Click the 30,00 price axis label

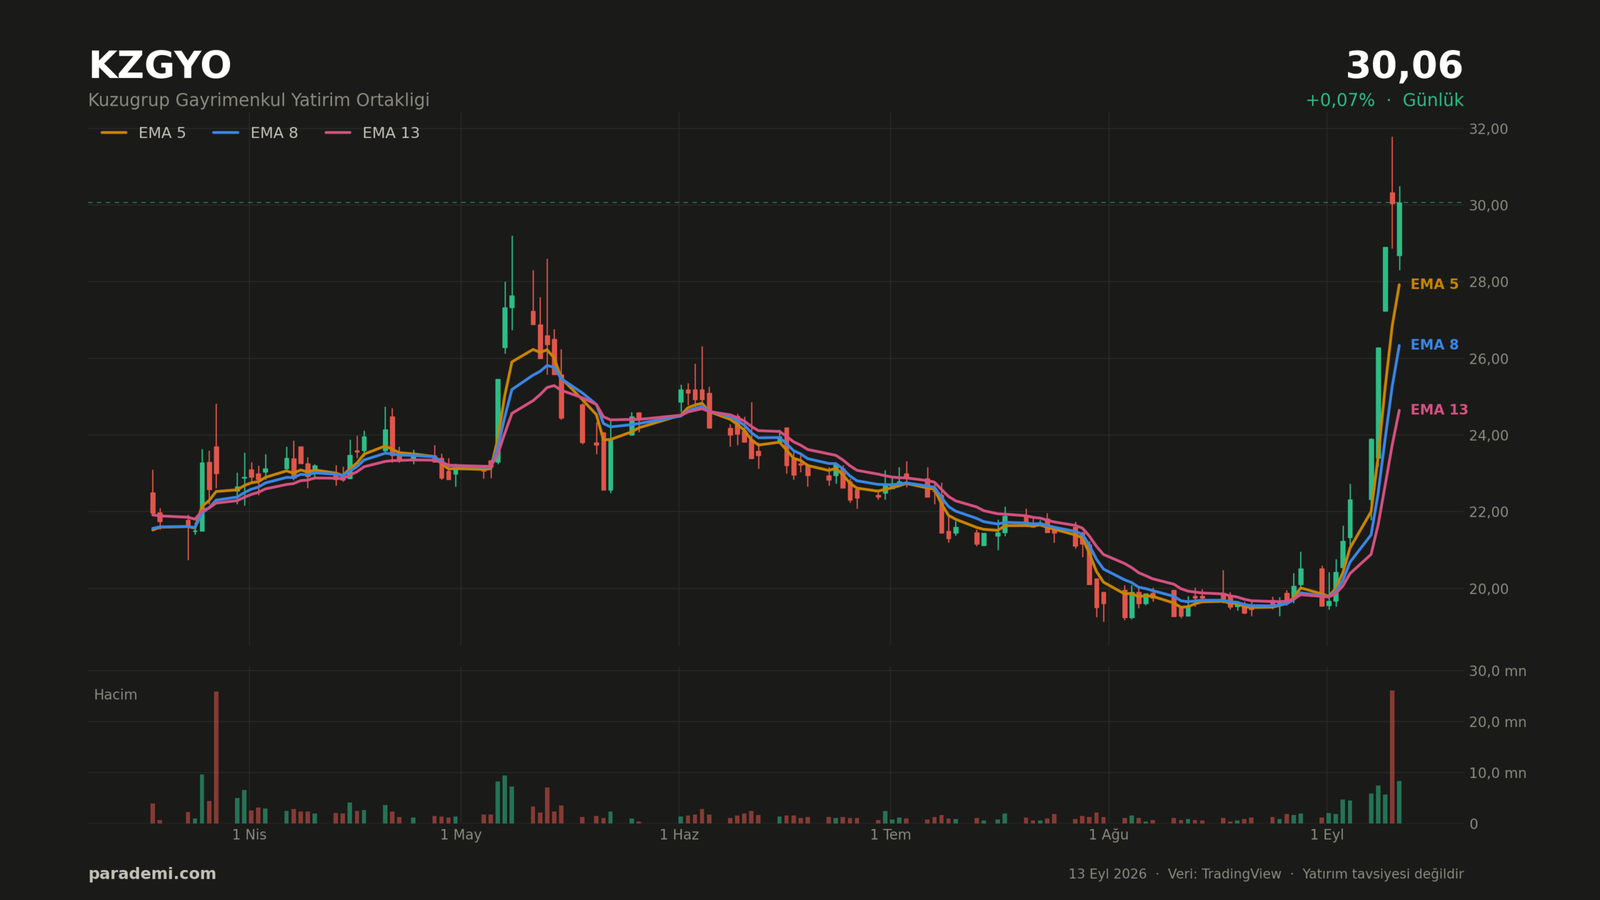point(1488,206)
